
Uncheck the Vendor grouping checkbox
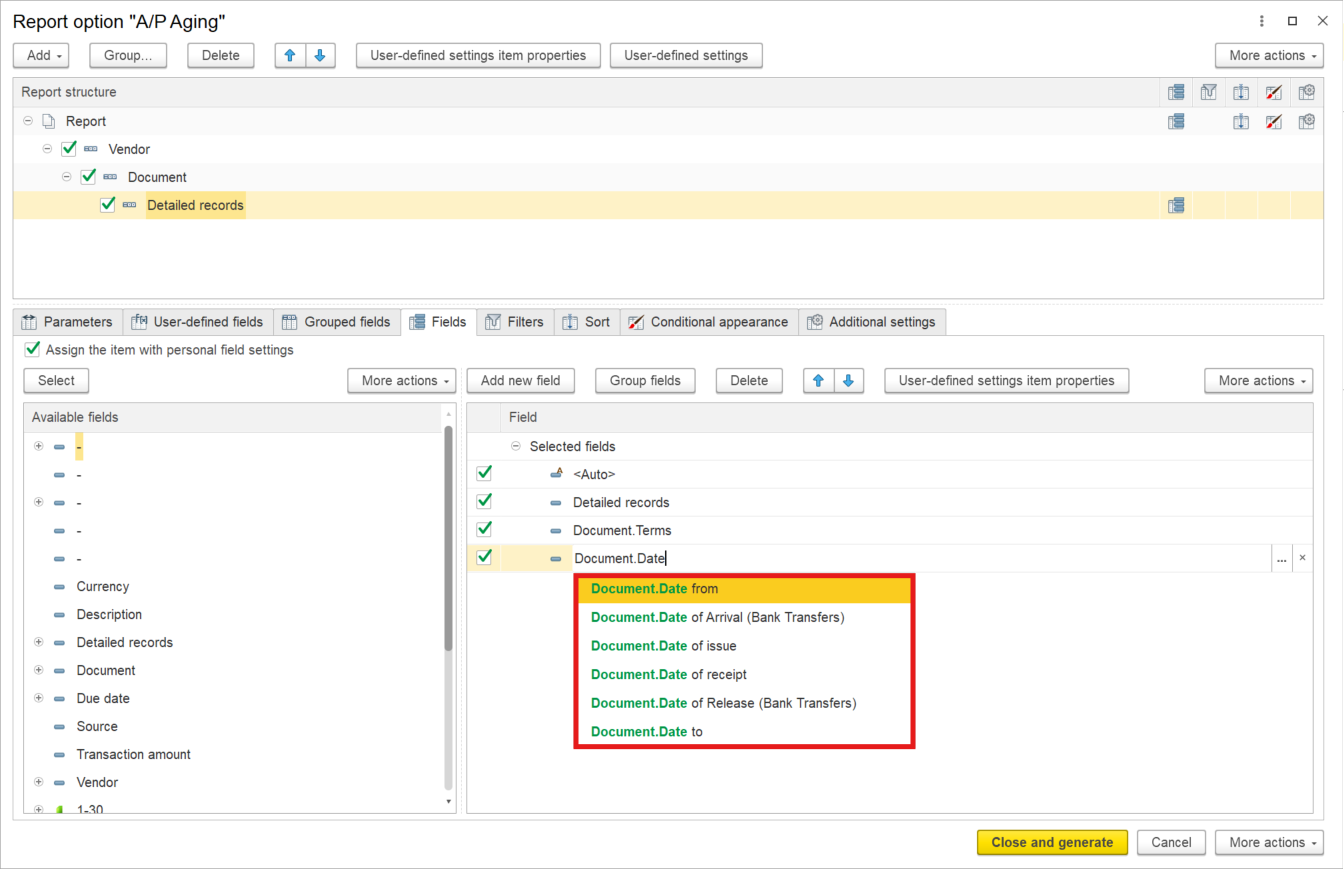(69, 149)
